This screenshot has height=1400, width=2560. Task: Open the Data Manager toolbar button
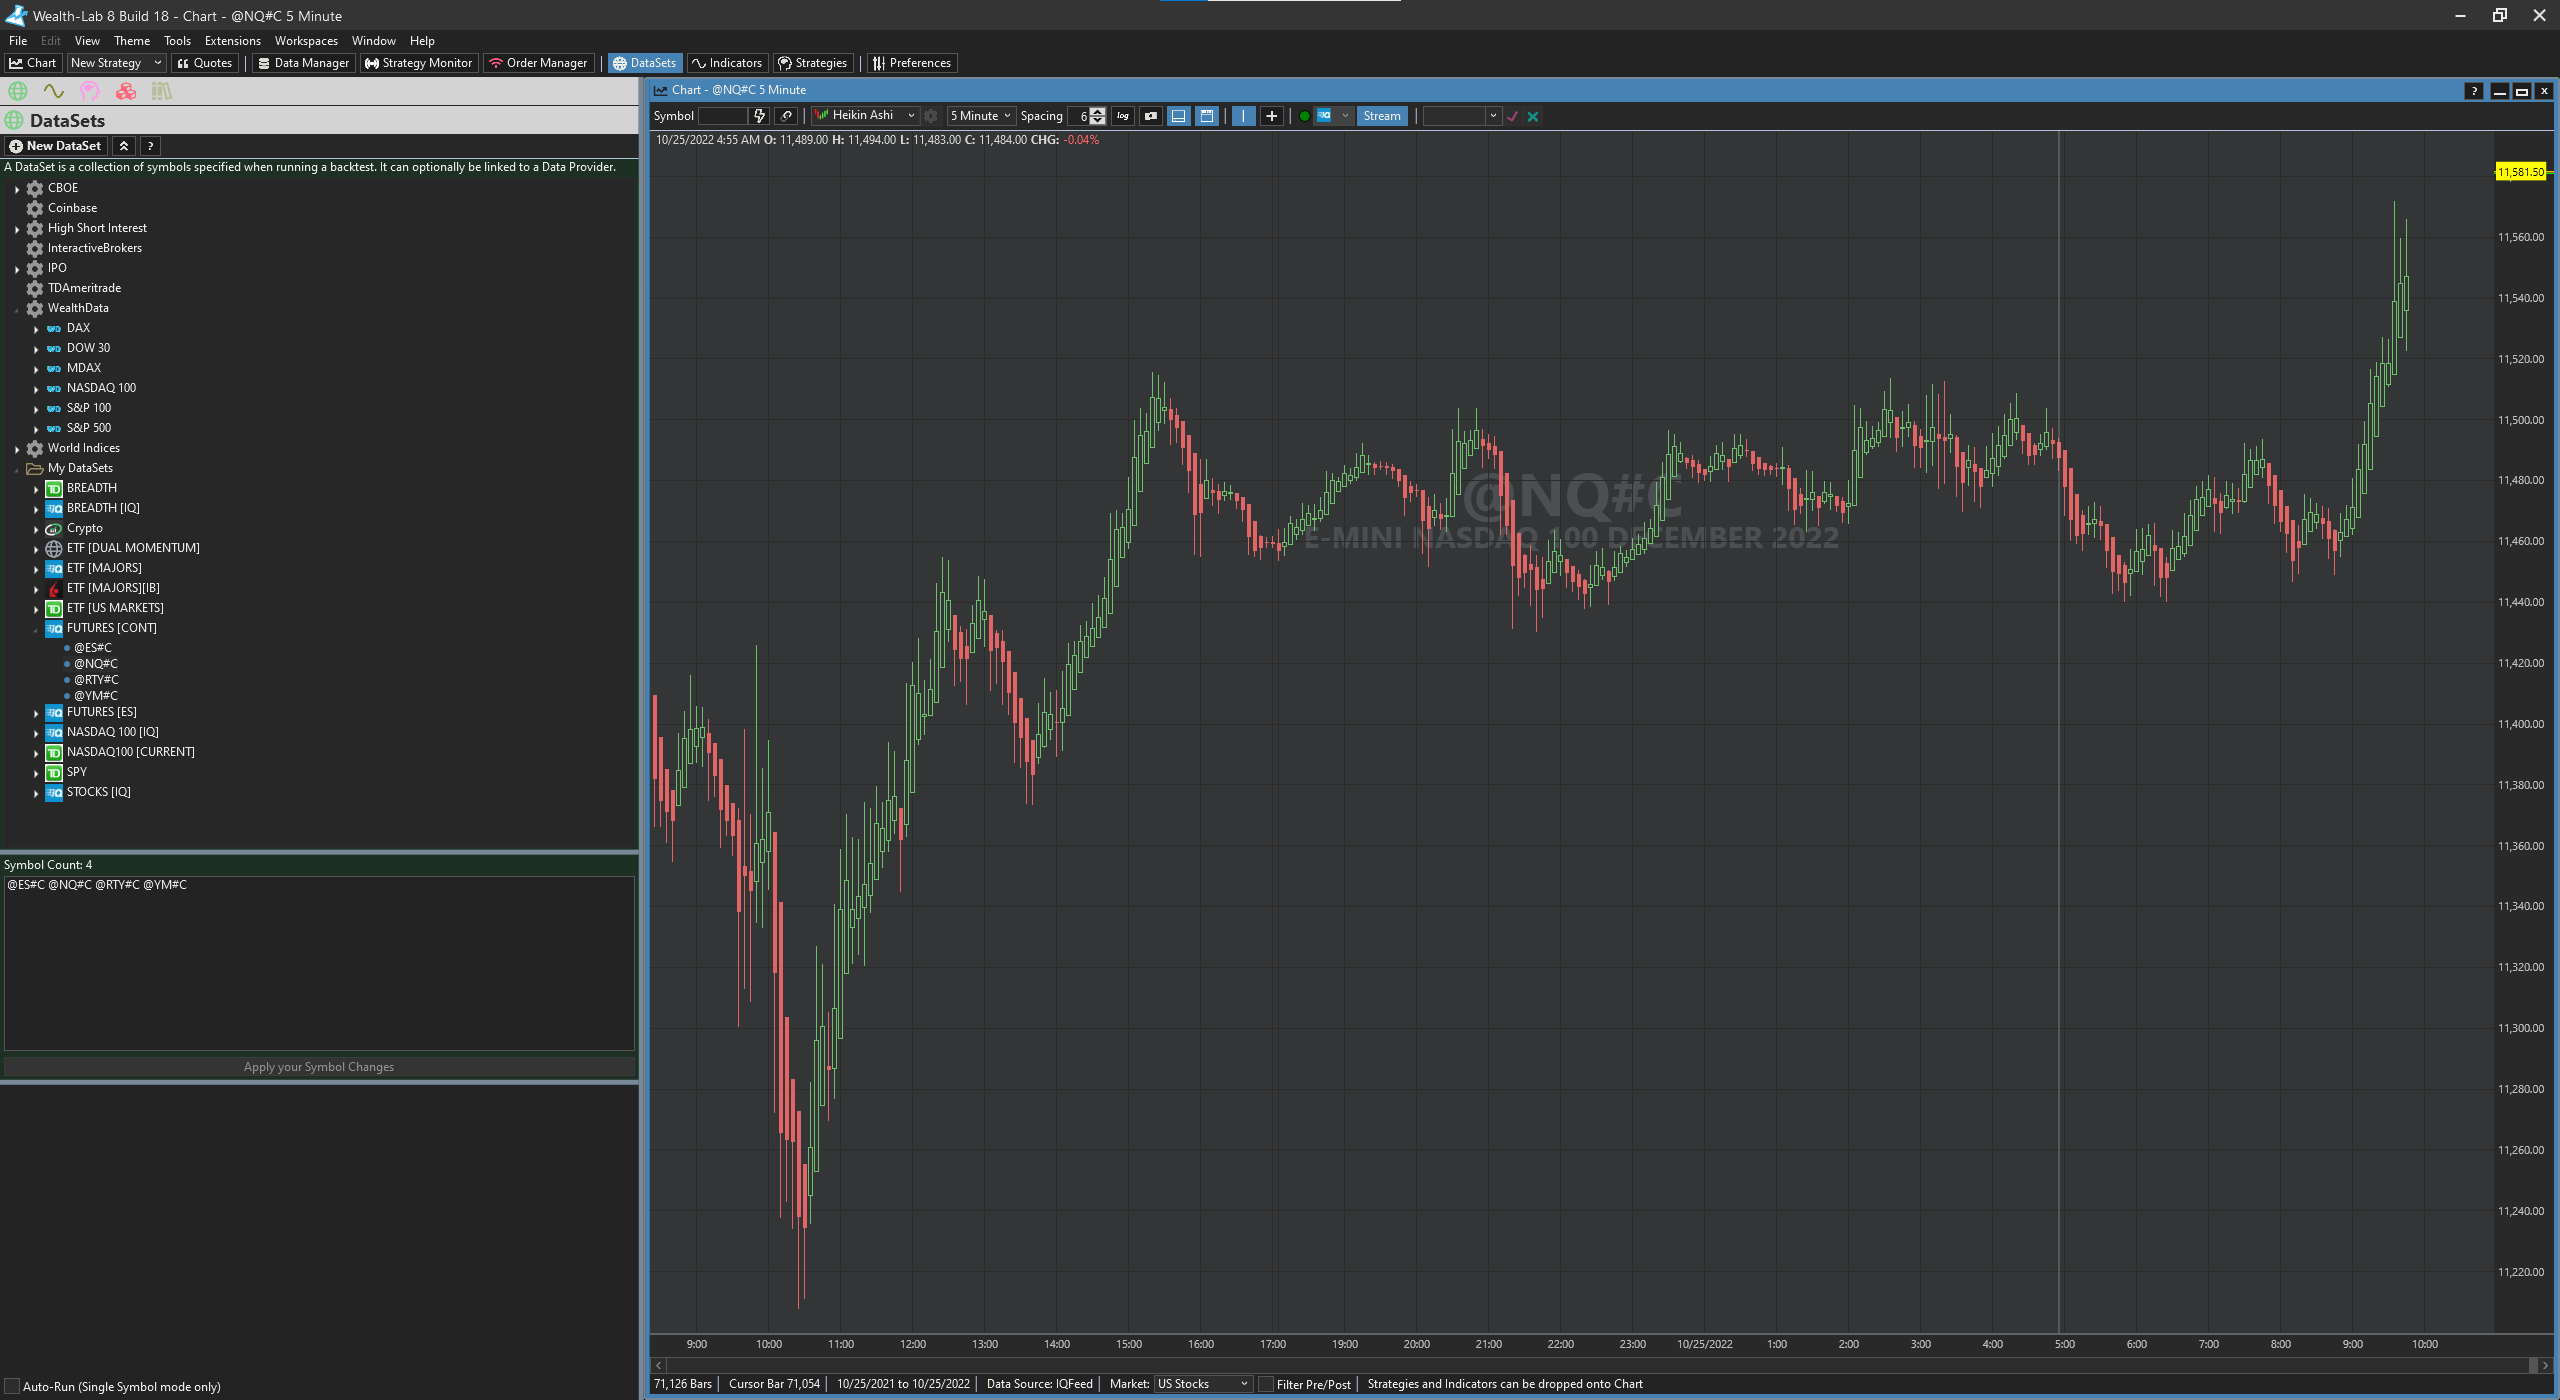pyautogui.click(x=303, y=63)
